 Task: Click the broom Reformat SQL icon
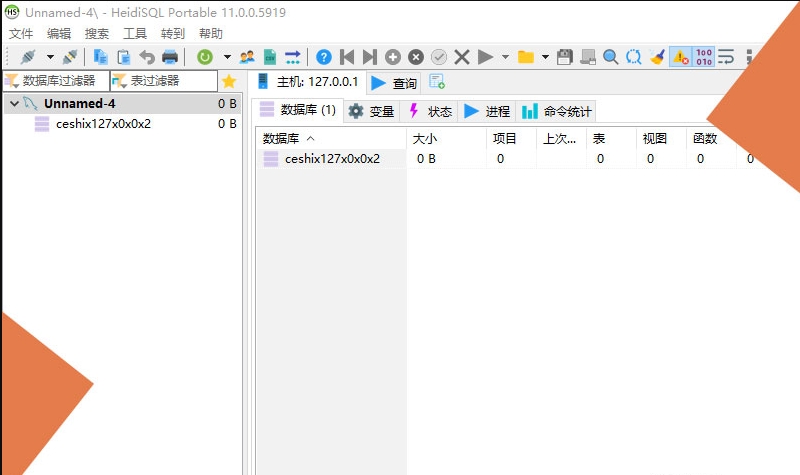[x=657, y=57]
